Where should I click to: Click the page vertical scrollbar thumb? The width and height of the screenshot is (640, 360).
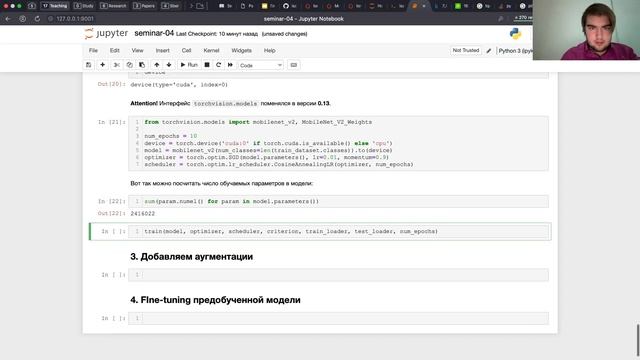pyautogui.click(x=637, y=340)
